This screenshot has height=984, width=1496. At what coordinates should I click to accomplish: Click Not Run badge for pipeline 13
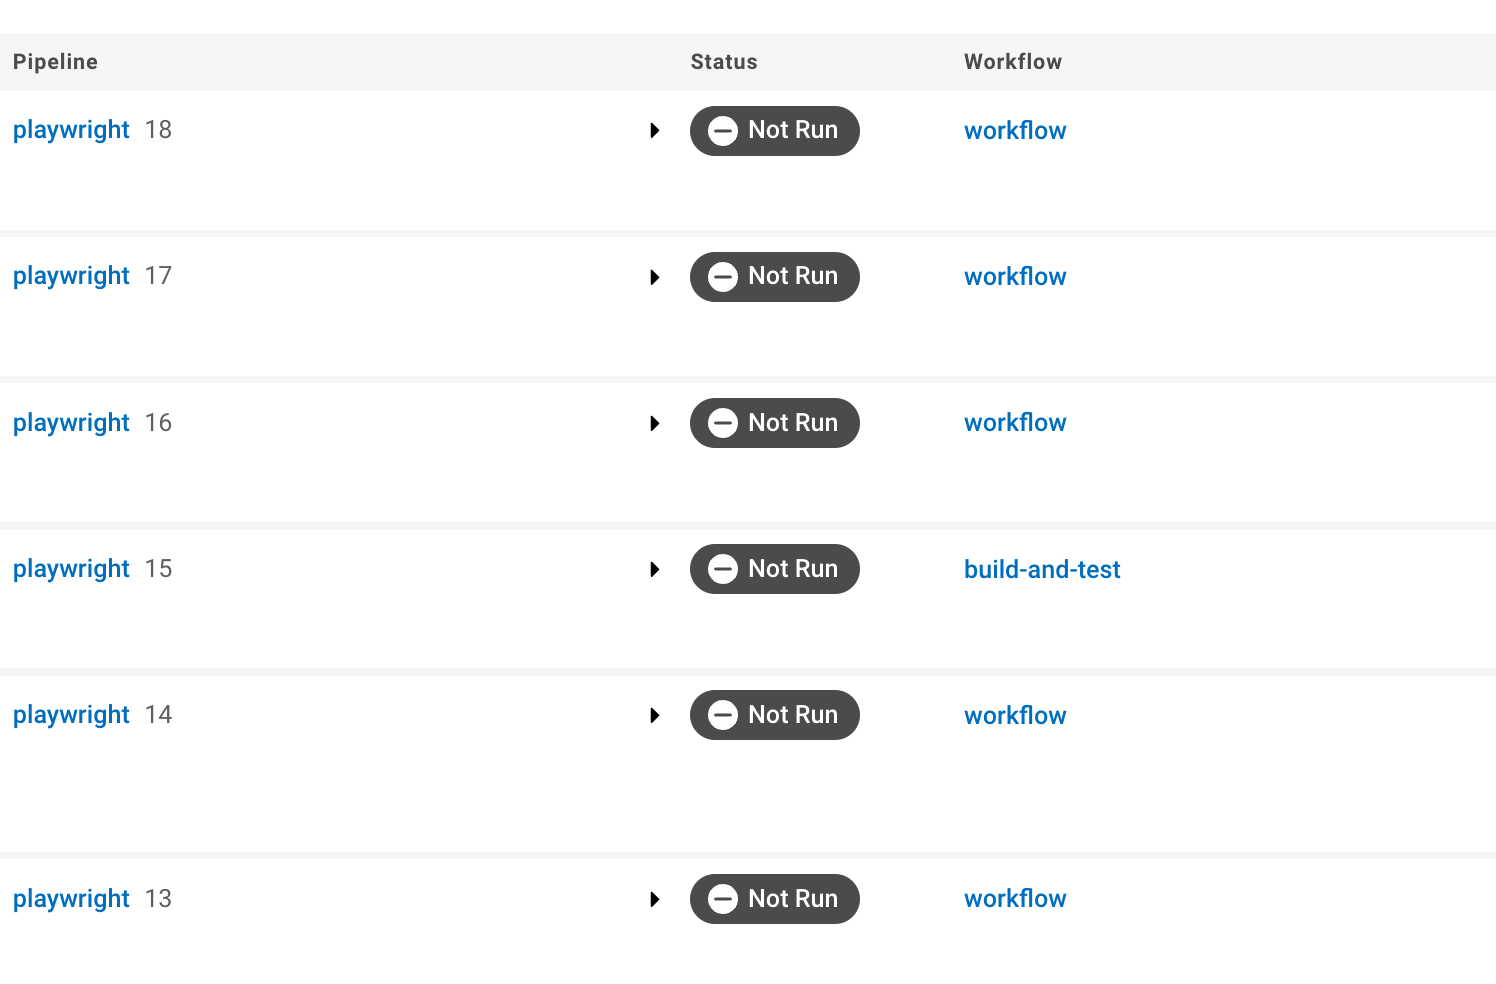click(774, 899)
